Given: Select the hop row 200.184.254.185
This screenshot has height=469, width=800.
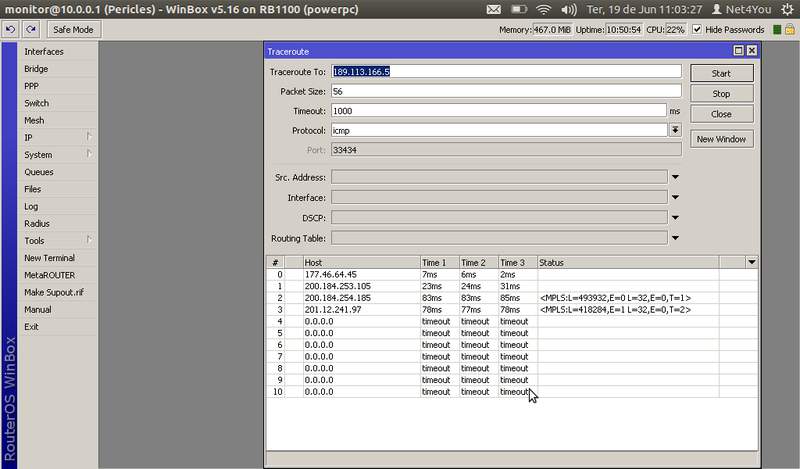Looking at the screenshot, I should (512, 298).
